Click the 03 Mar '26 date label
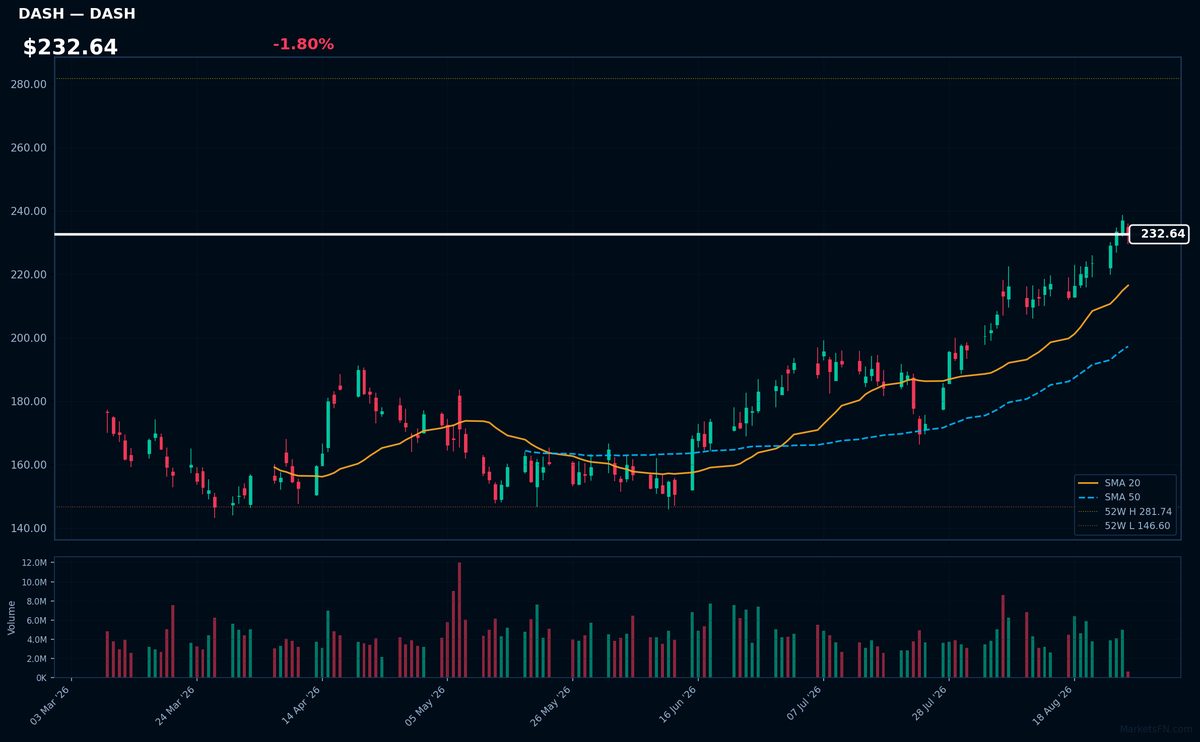 [x=52, y=706]
